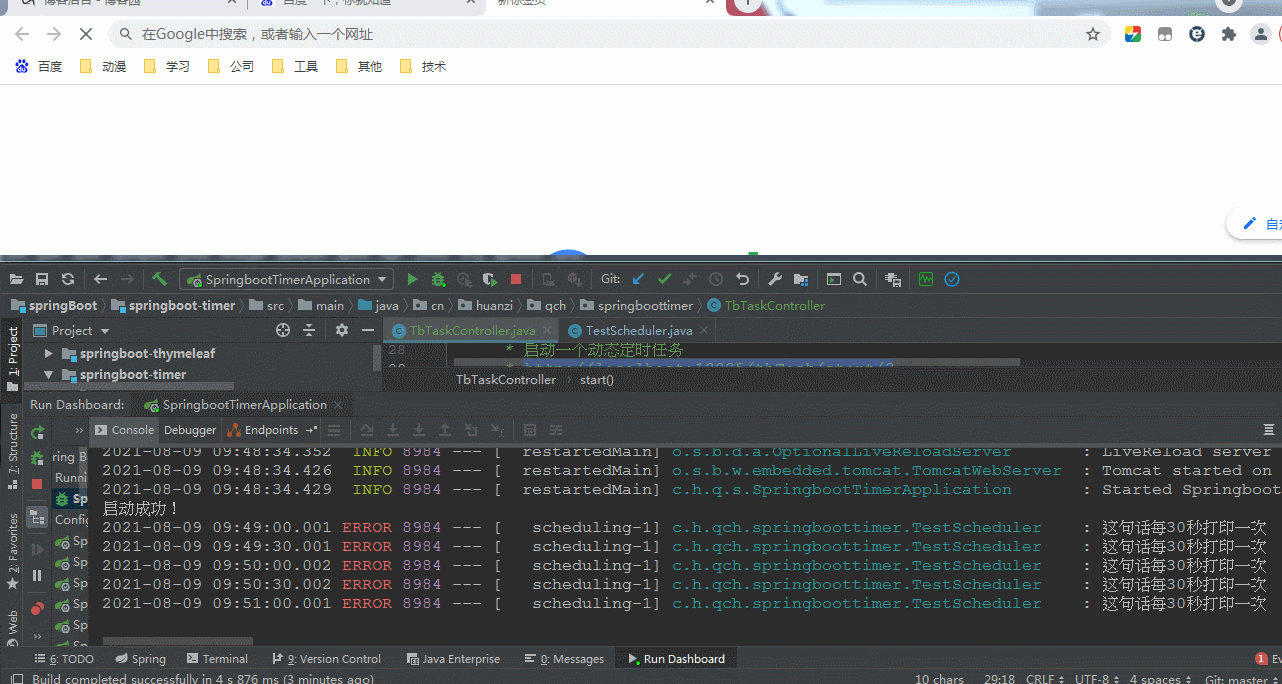Open Project panel gear settings
Viewport: 1282px width, 684px height.
click(342, 330)
